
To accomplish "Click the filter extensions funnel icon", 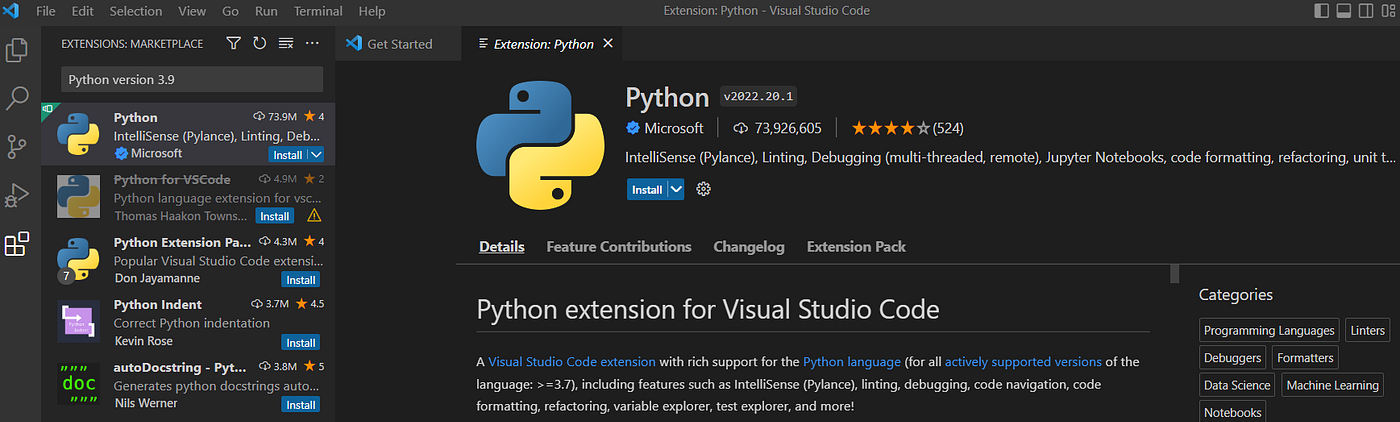I will point(233,43).
